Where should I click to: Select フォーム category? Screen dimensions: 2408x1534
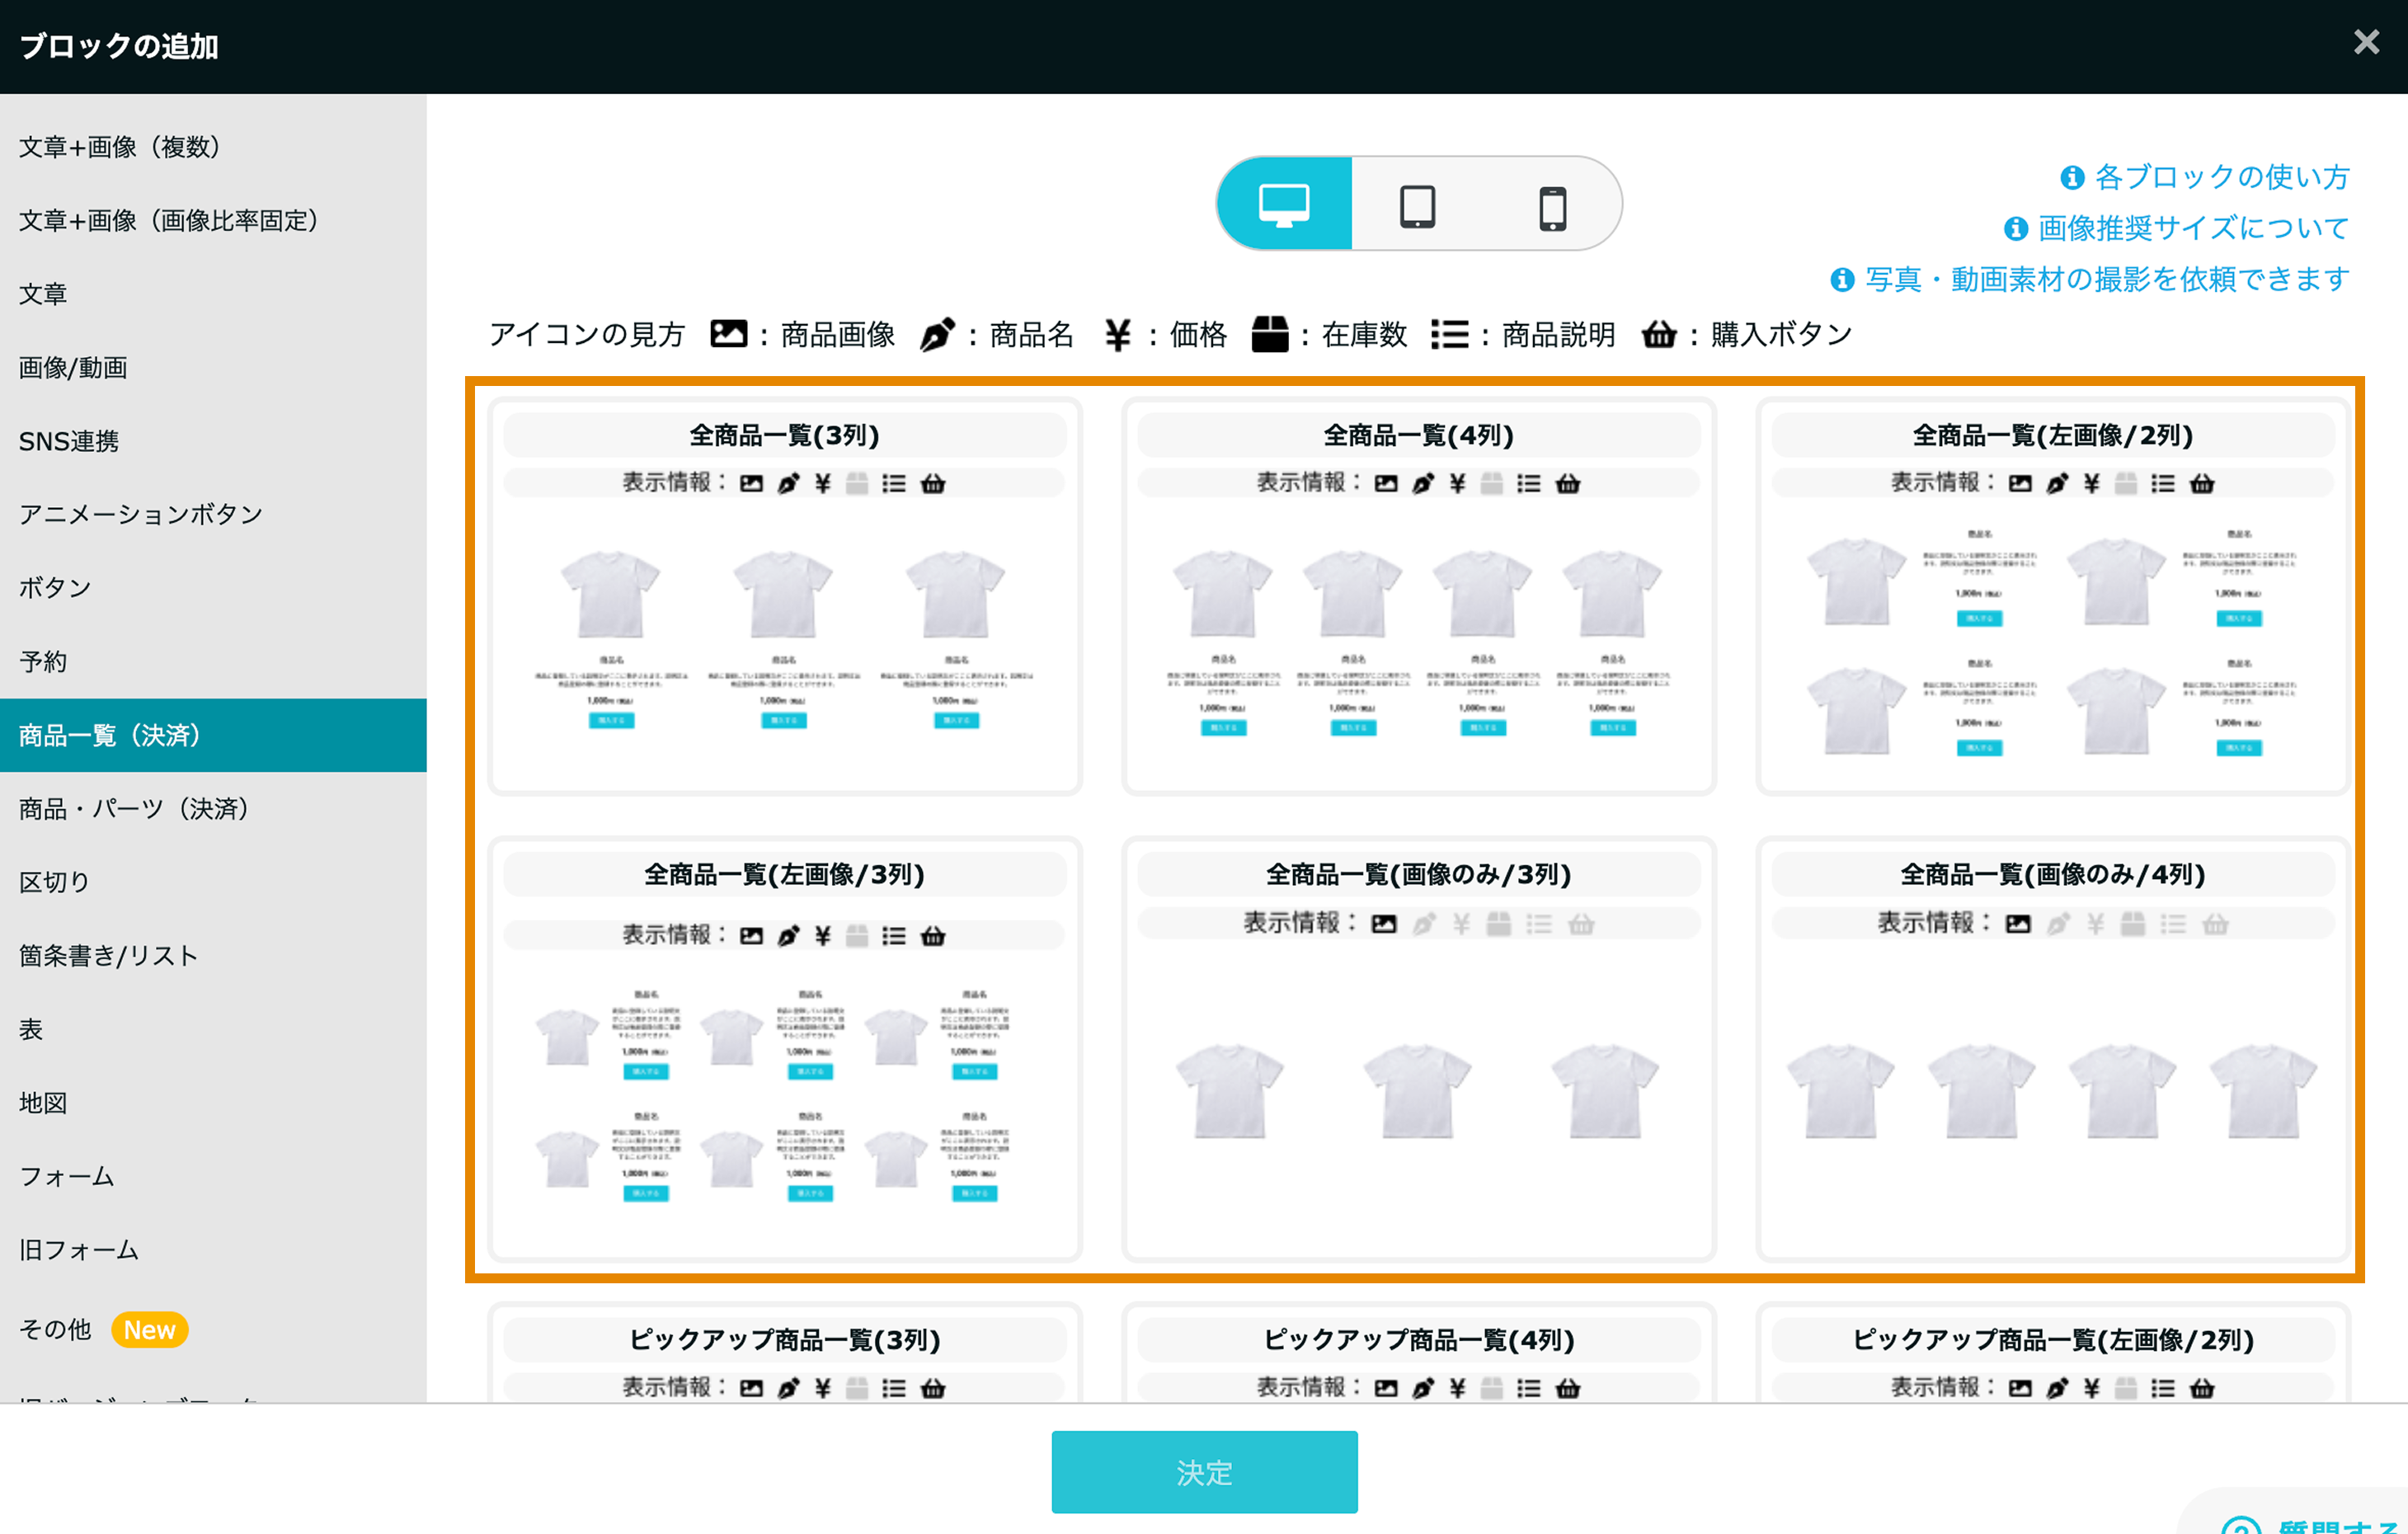(213, 1176)
